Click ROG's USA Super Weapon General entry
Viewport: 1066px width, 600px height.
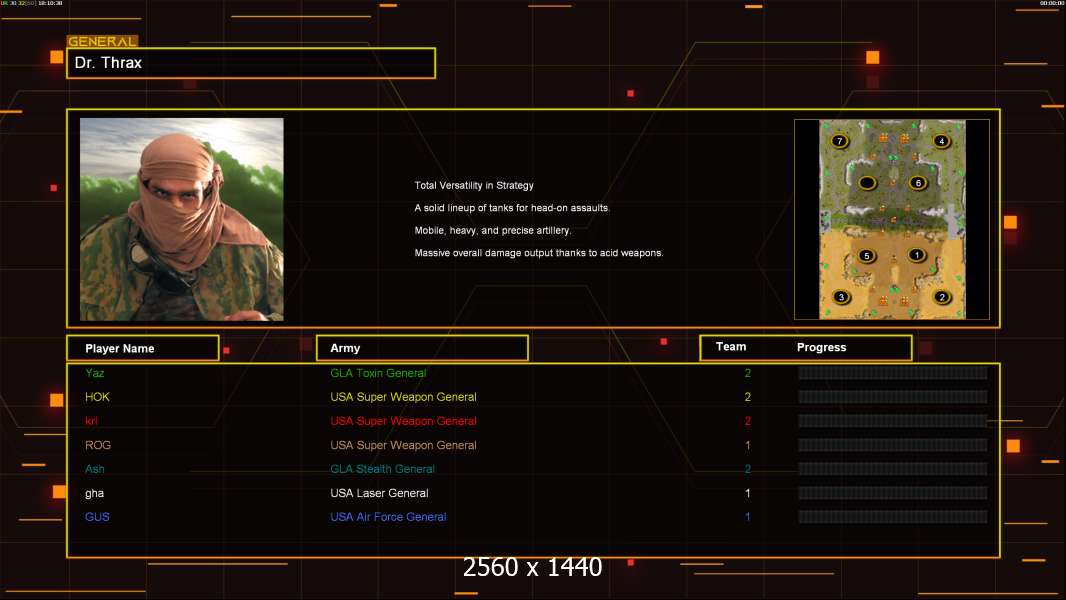pyautogui.click(x=403, y=445)
